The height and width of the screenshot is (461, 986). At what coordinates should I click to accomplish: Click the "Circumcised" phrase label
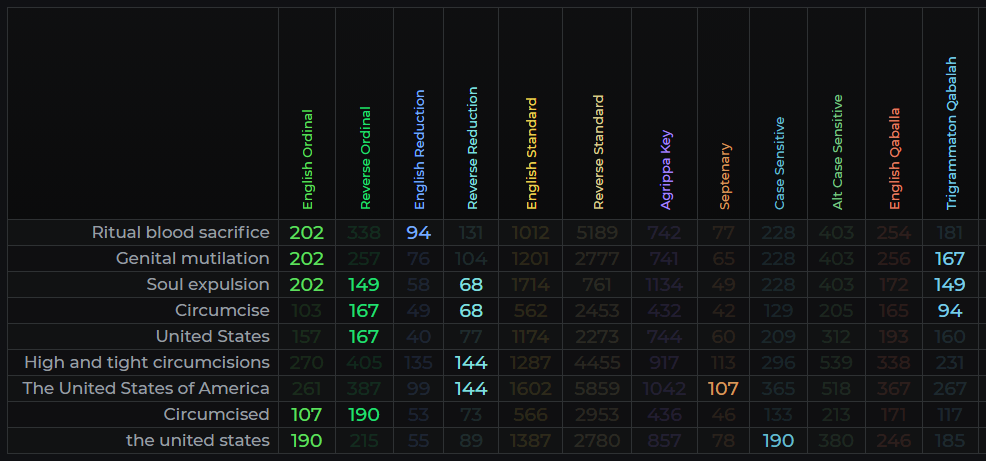[x=216, y=414]
